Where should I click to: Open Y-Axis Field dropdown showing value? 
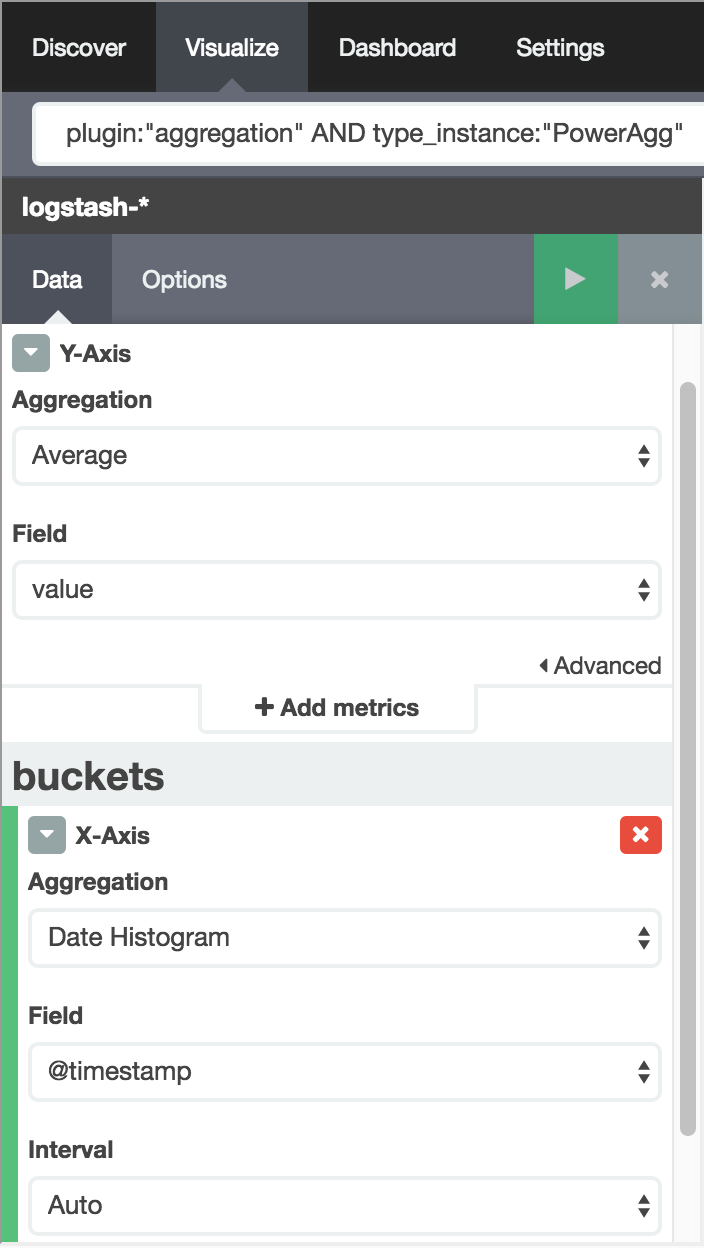click(x=336, y=590)
